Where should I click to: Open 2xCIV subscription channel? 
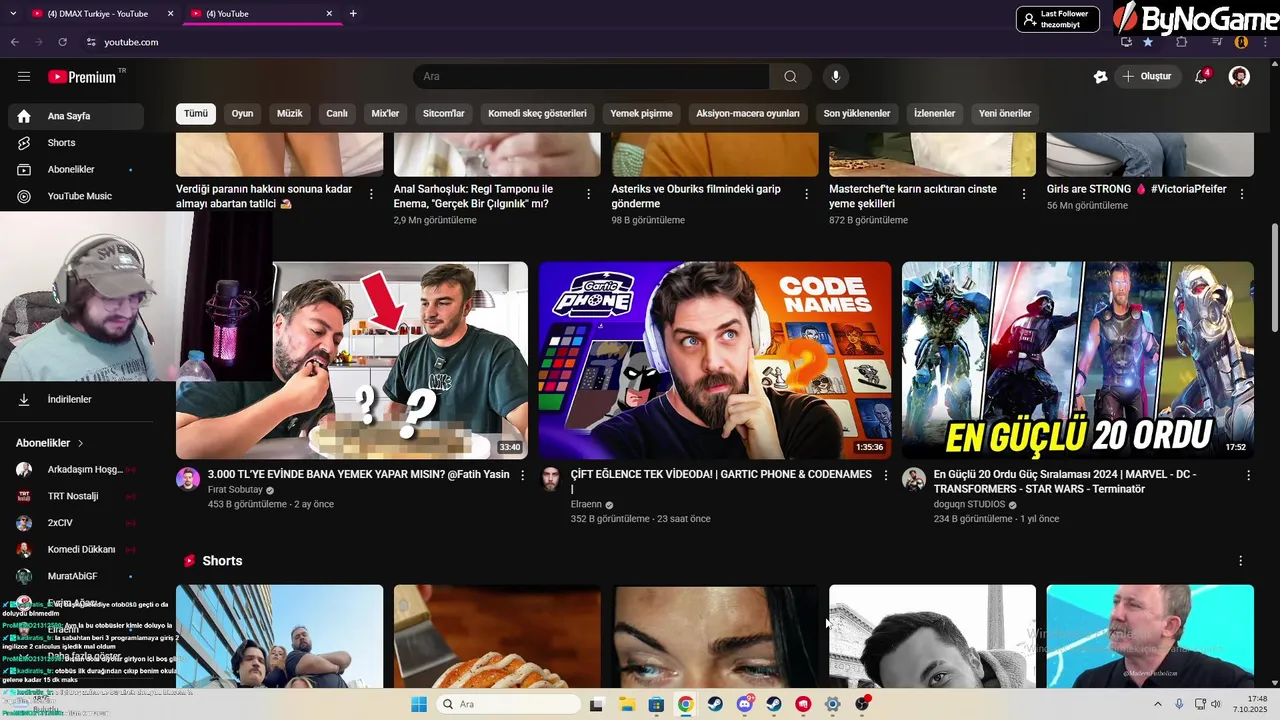pos(75,523)
